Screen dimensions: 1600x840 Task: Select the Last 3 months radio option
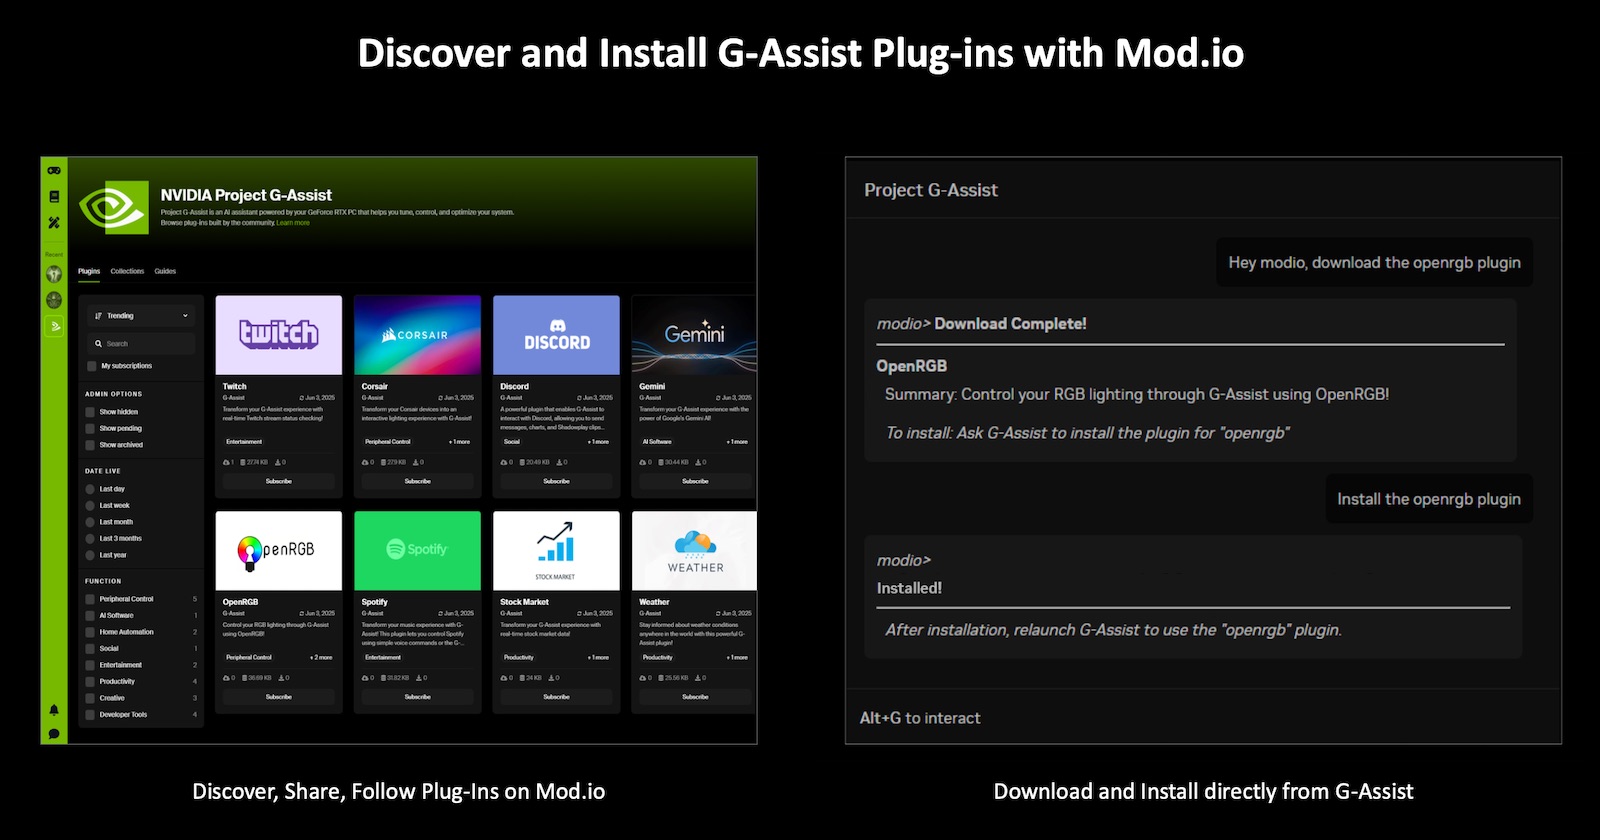tap(90, 538)
